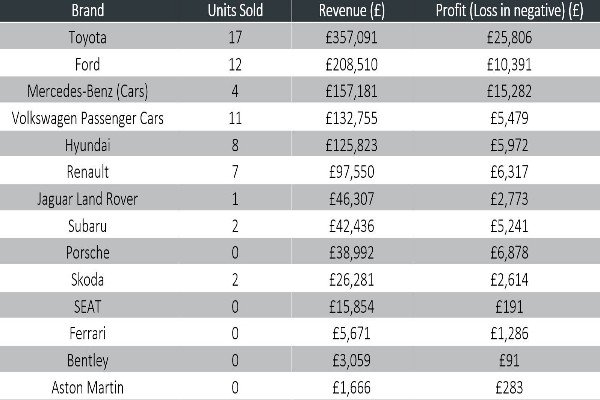Select the Bentley brand cell

[x=88, y=361]
